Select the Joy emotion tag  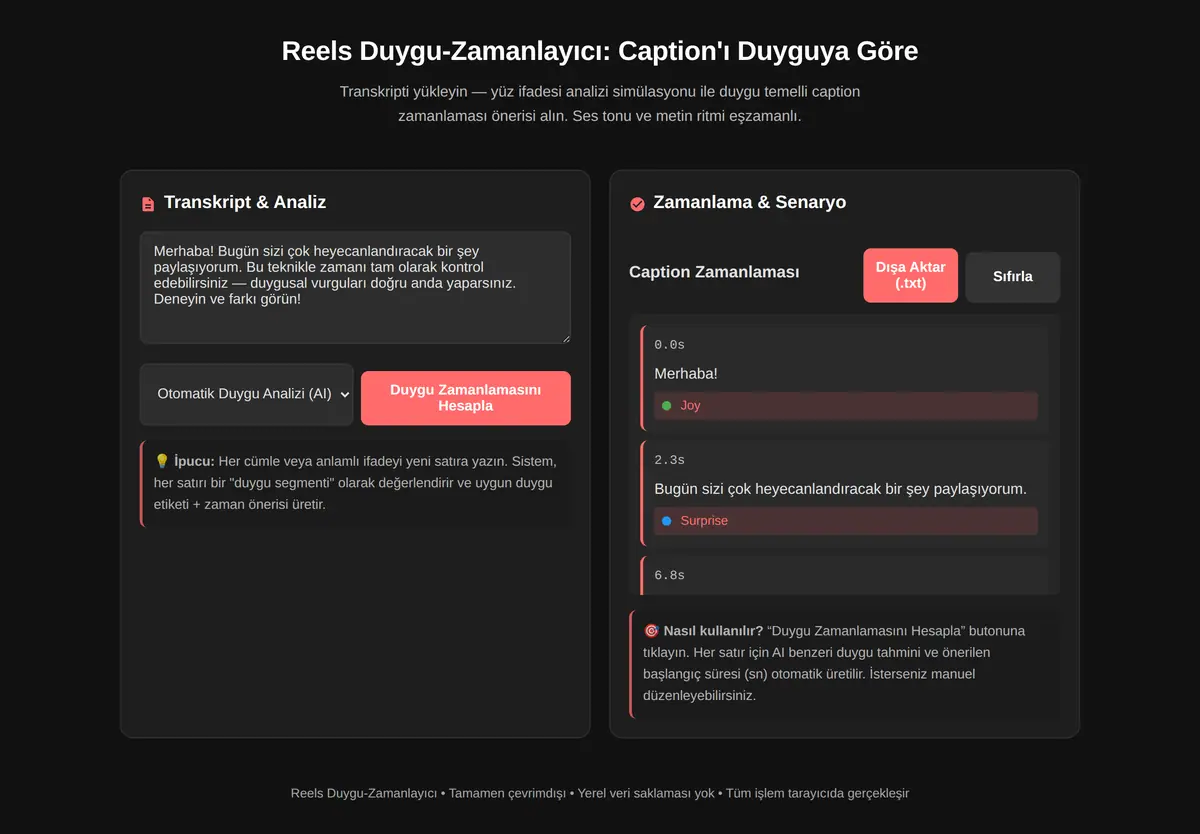click(846, 406)
